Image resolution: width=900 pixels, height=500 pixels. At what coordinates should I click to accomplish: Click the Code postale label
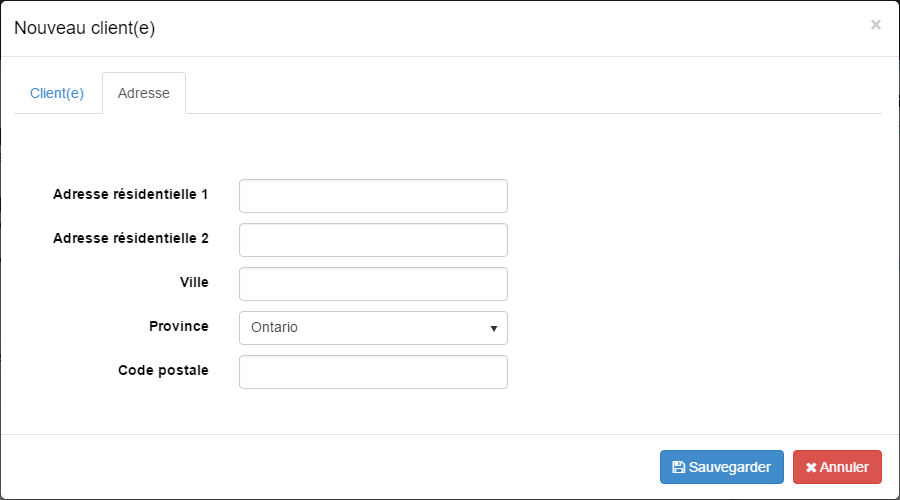(x=163, y=370)
